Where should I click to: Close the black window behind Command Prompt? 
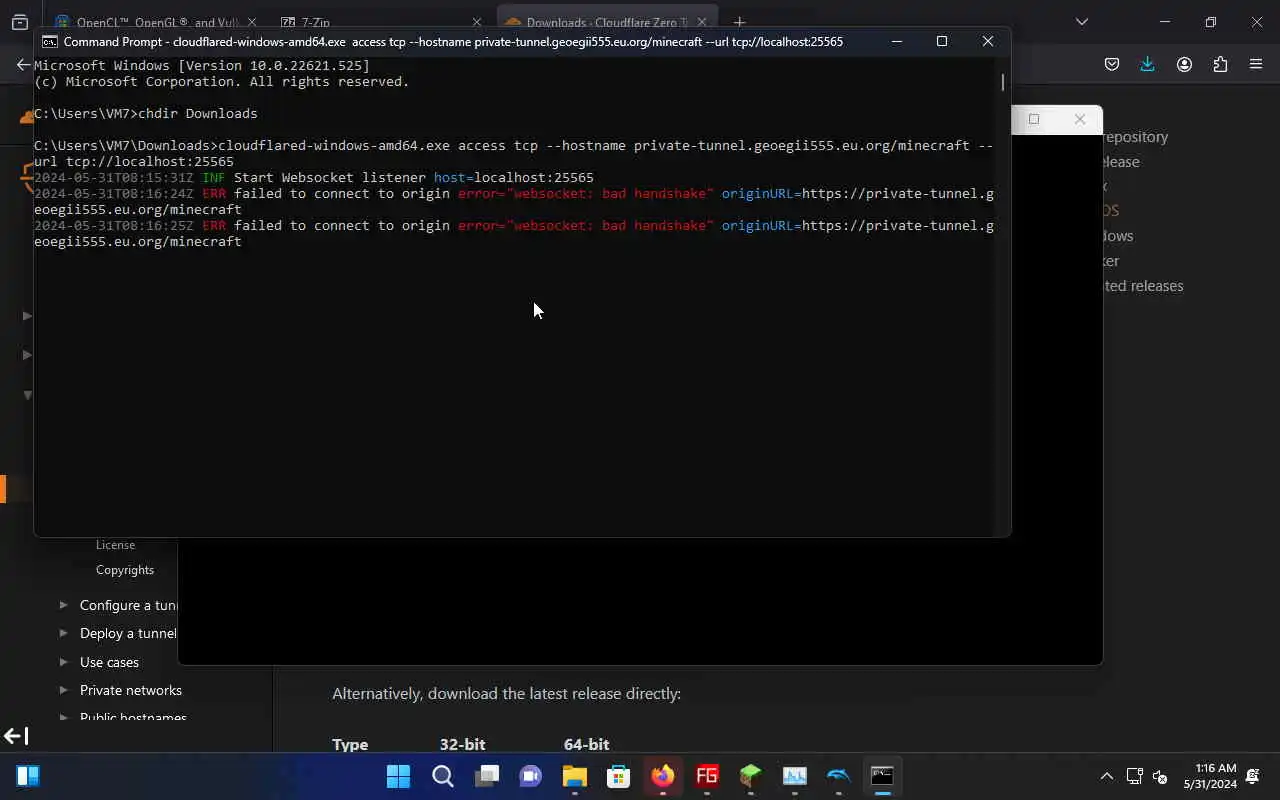click(1080, 119)
